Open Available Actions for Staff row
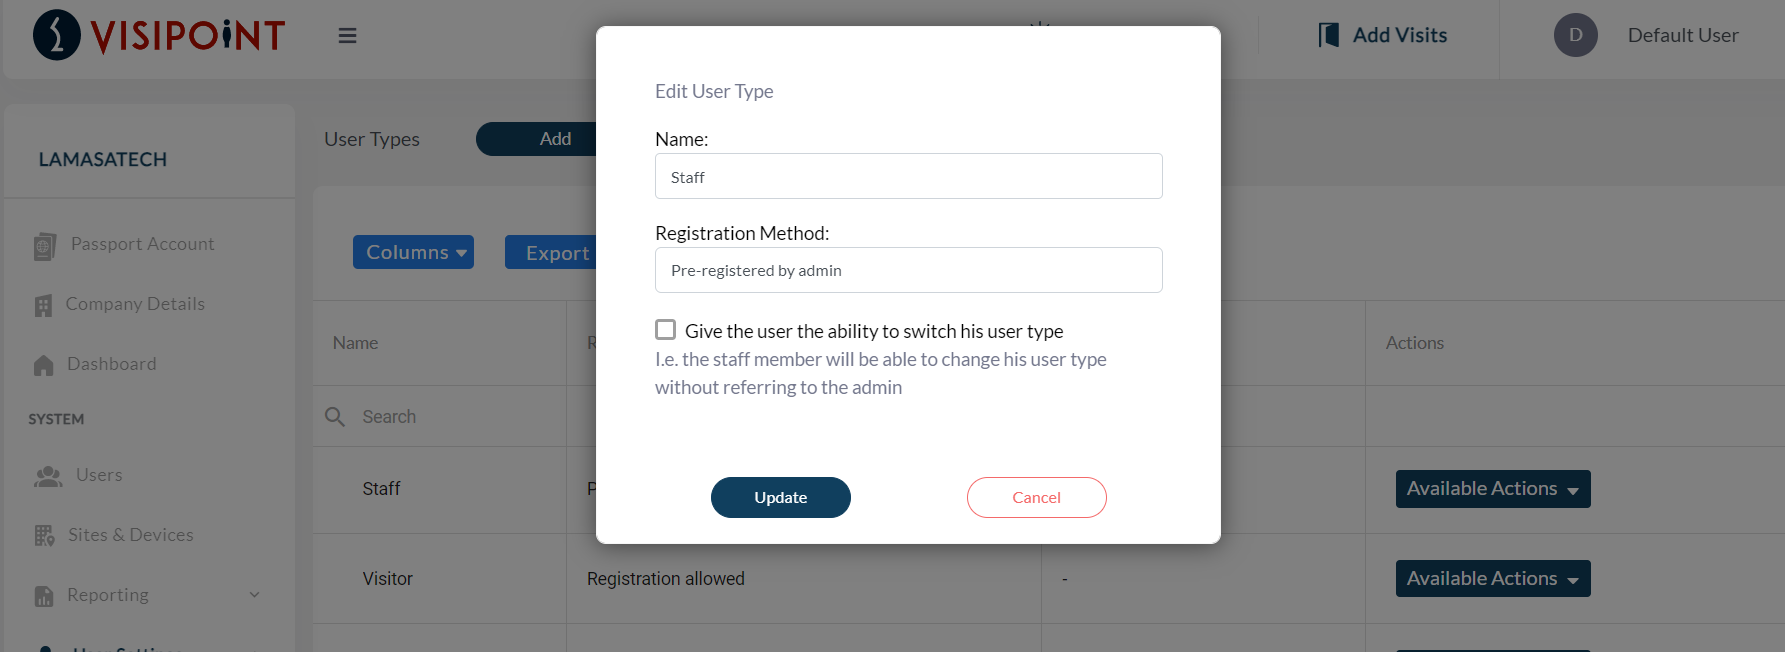 pyautogui.click(x=1492, y=489)
